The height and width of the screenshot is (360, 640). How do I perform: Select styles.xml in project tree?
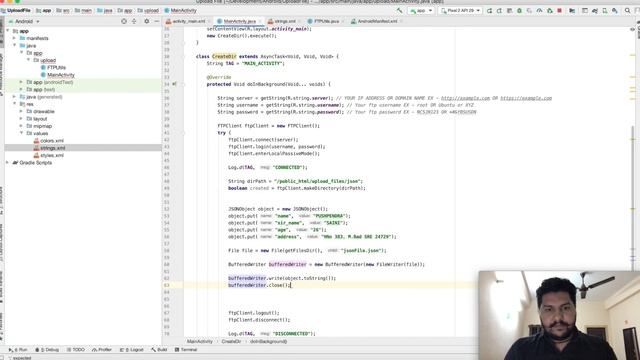point(52,155)
